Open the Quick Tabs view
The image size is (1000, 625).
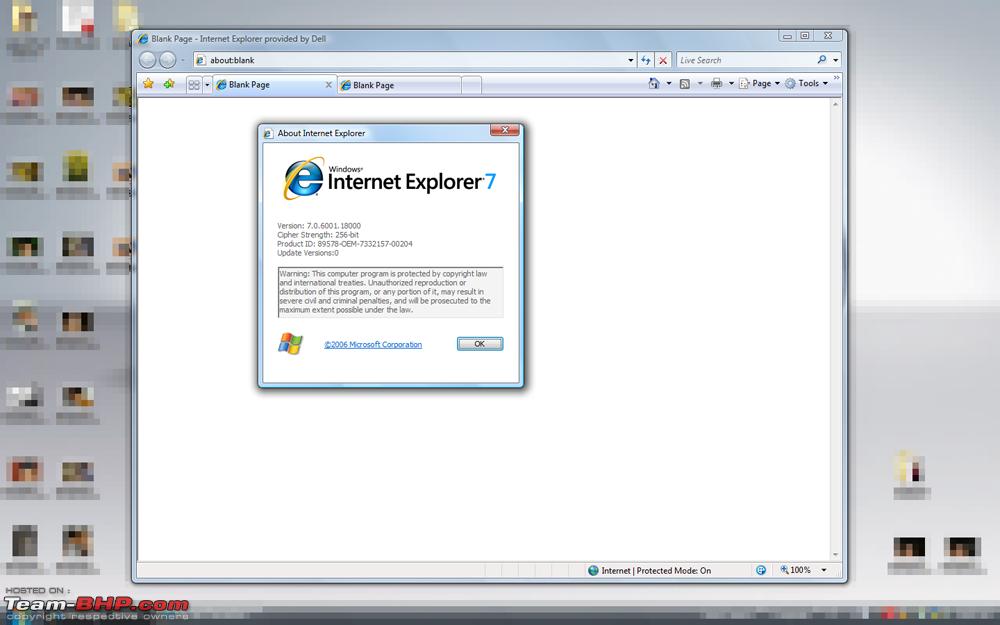pyautogui.click(x=194, y=84)
